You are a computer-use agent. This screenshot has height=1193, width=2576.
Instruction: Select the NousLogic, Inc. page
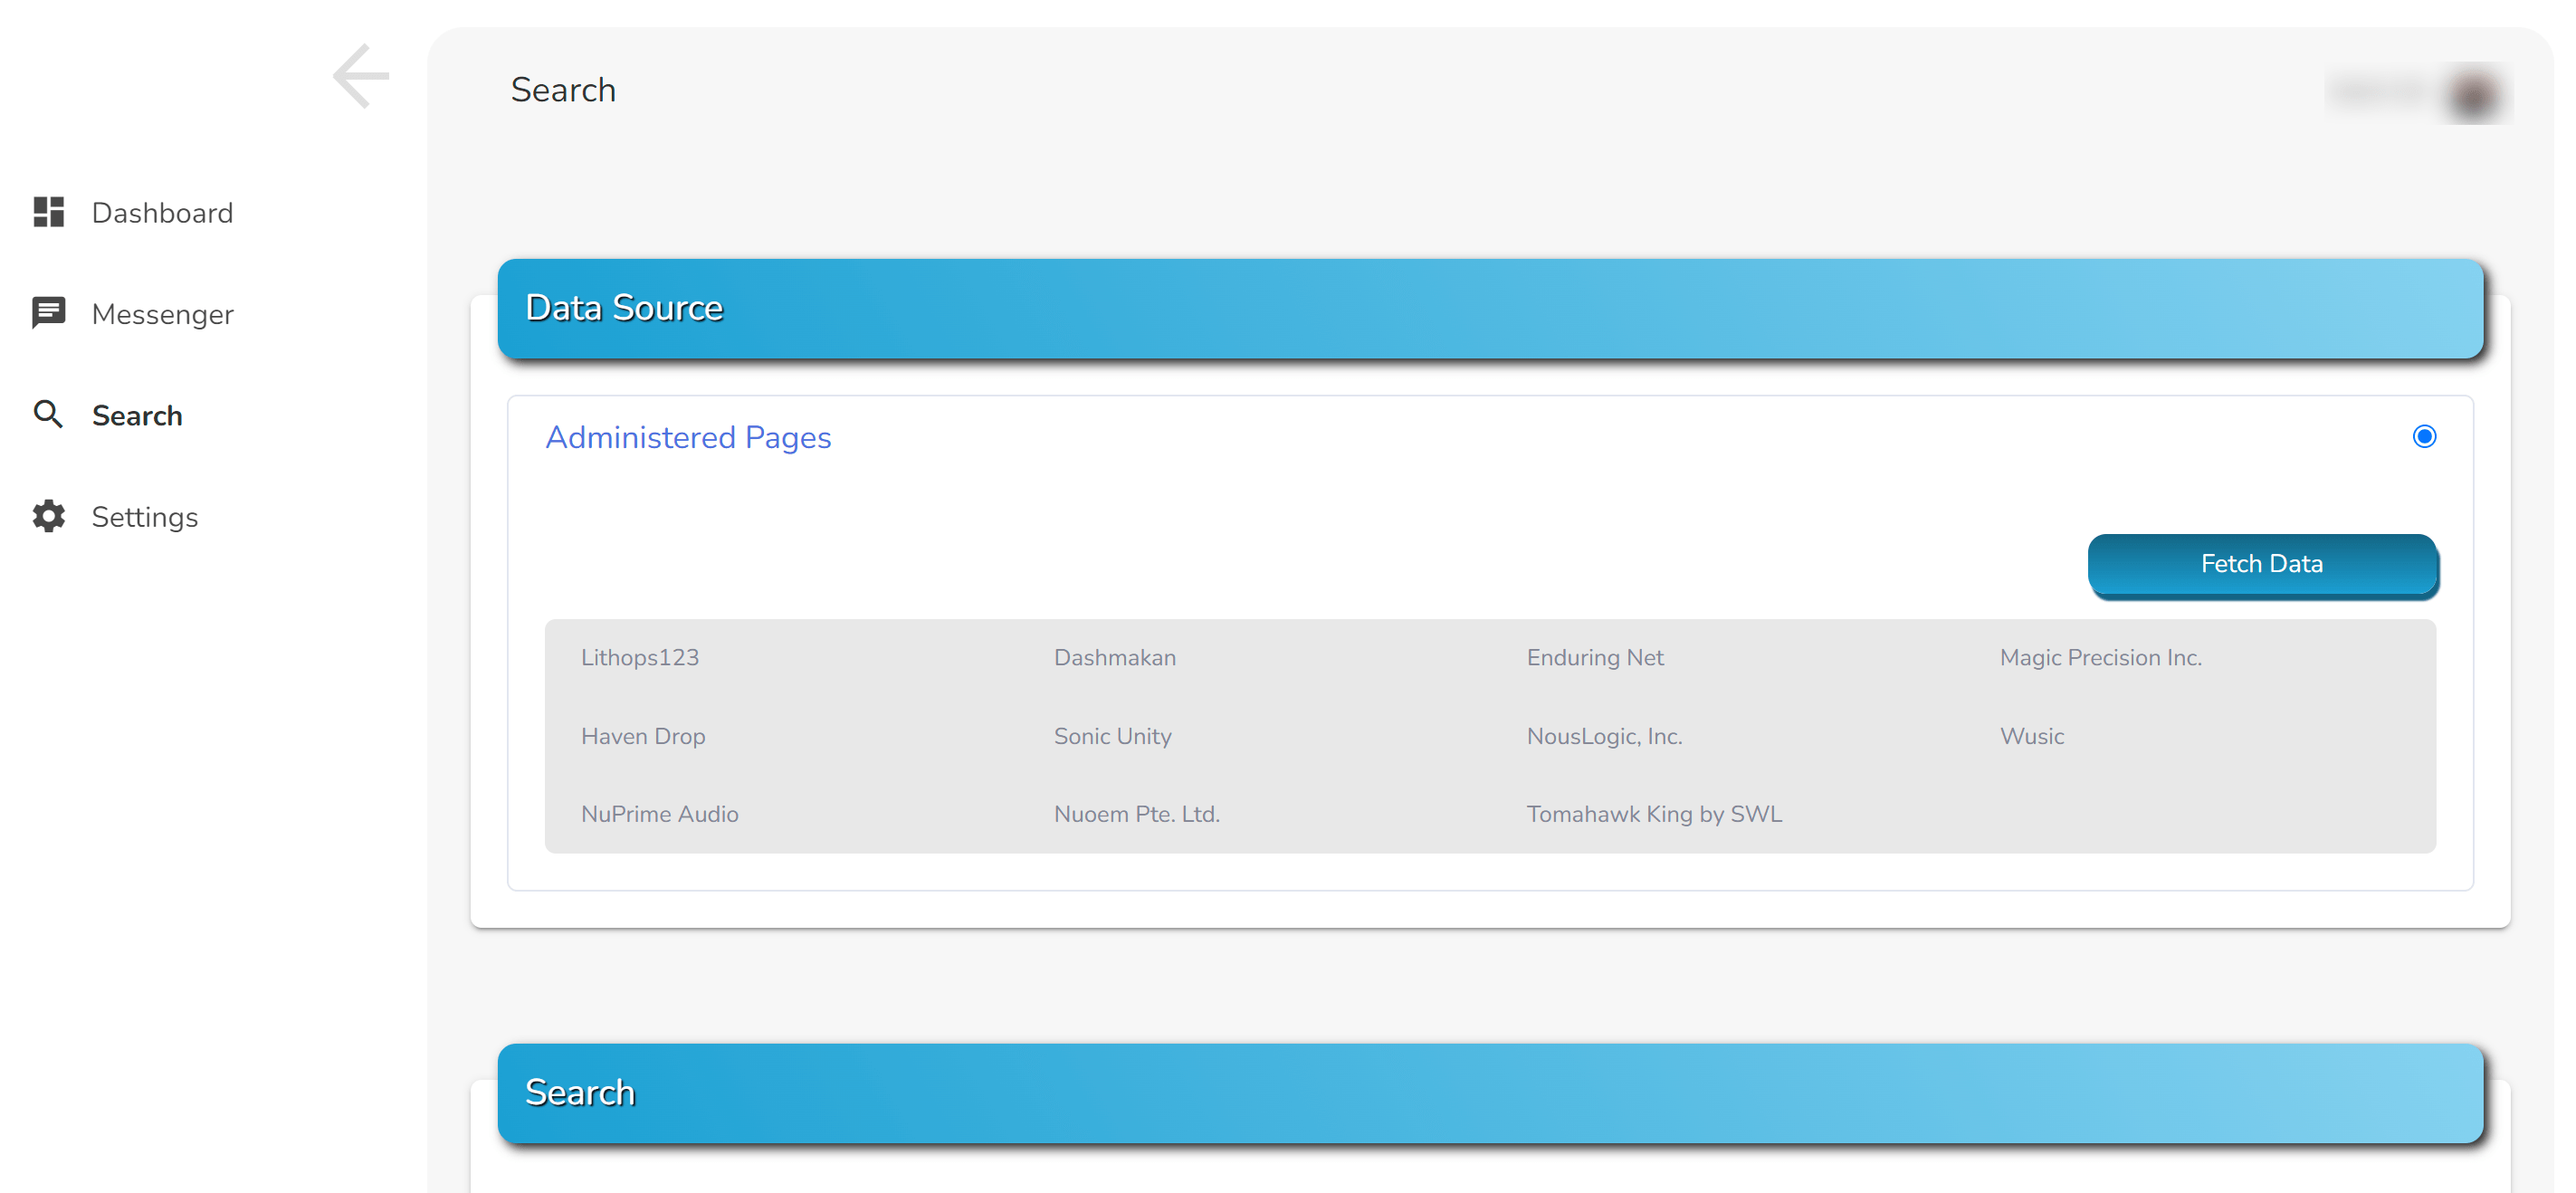point(1605,737)
